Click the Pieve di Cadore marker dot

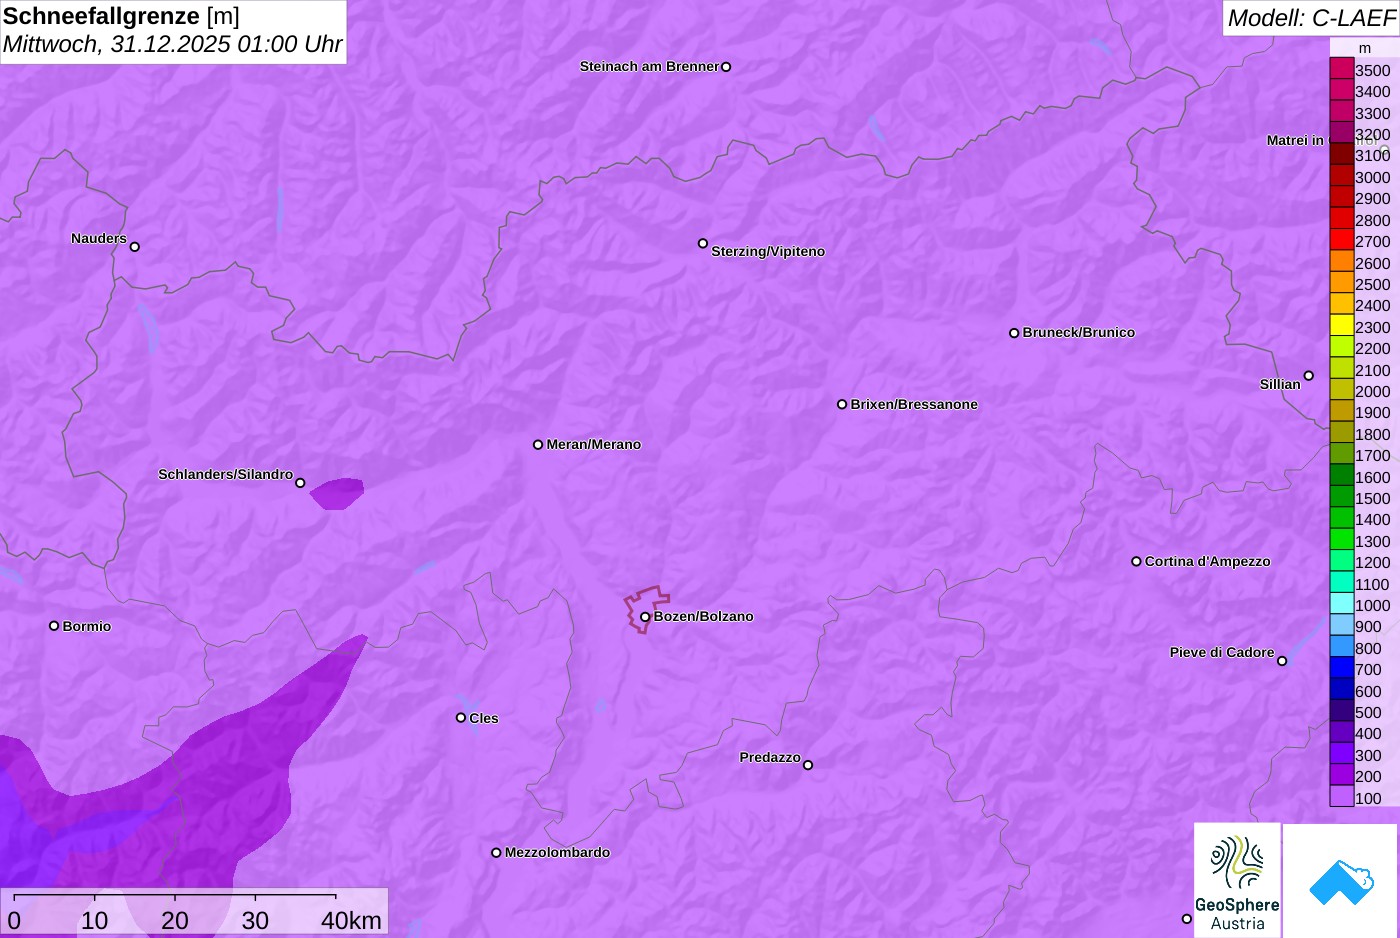pos(1282,661)
